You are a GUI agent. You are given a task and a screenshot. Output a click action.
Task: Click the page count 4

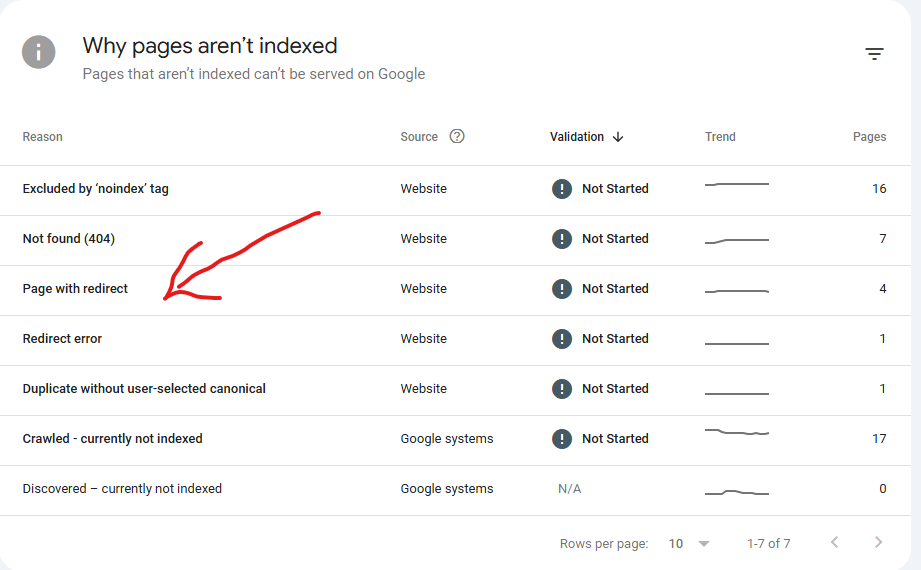pyautogui.click(x=882, y=289)
